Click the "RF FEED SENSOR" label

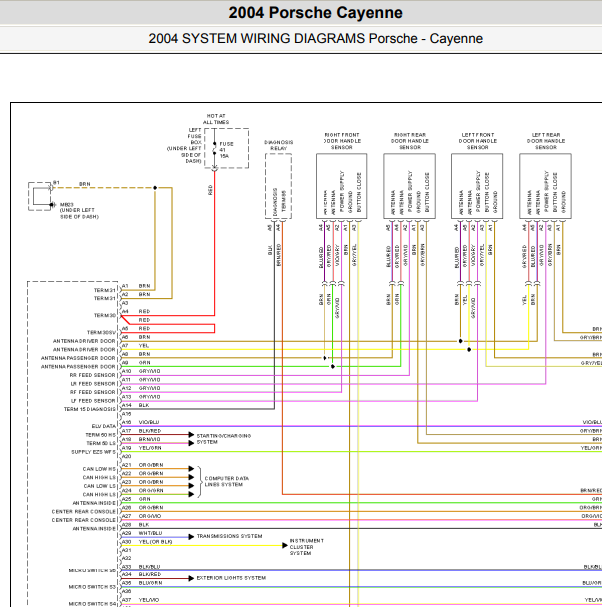coord(93,392)
